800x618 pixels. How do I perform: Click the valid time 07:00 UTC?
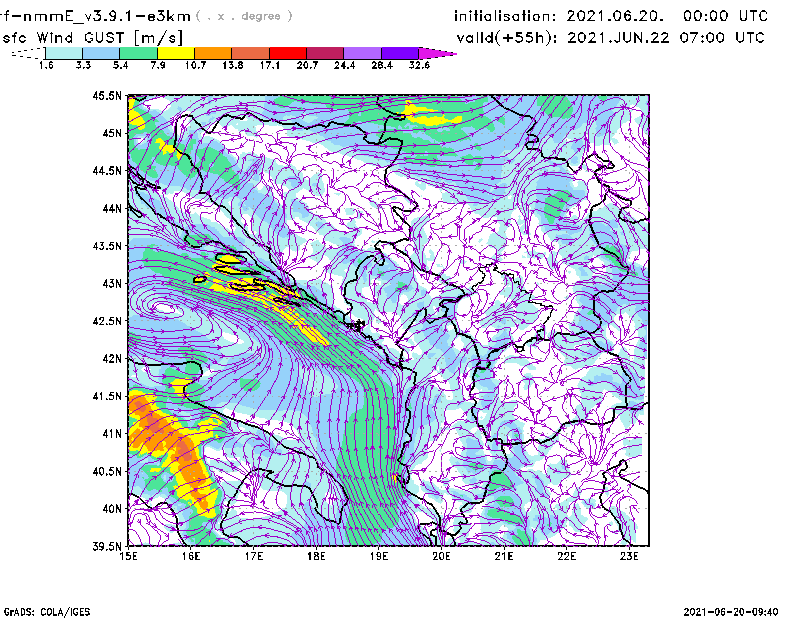[722, 38]
